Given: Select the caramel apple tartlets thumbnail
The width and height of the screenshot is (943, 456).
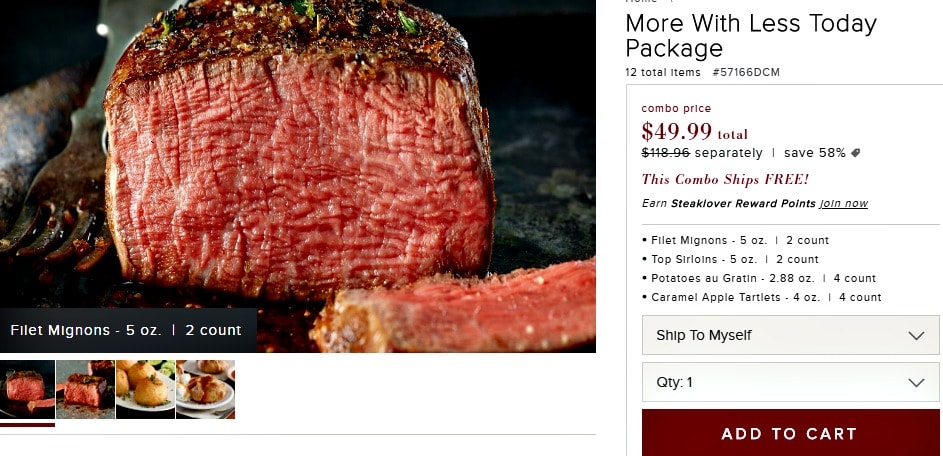Looking at the screenshot, I should [x=206, y=389].
